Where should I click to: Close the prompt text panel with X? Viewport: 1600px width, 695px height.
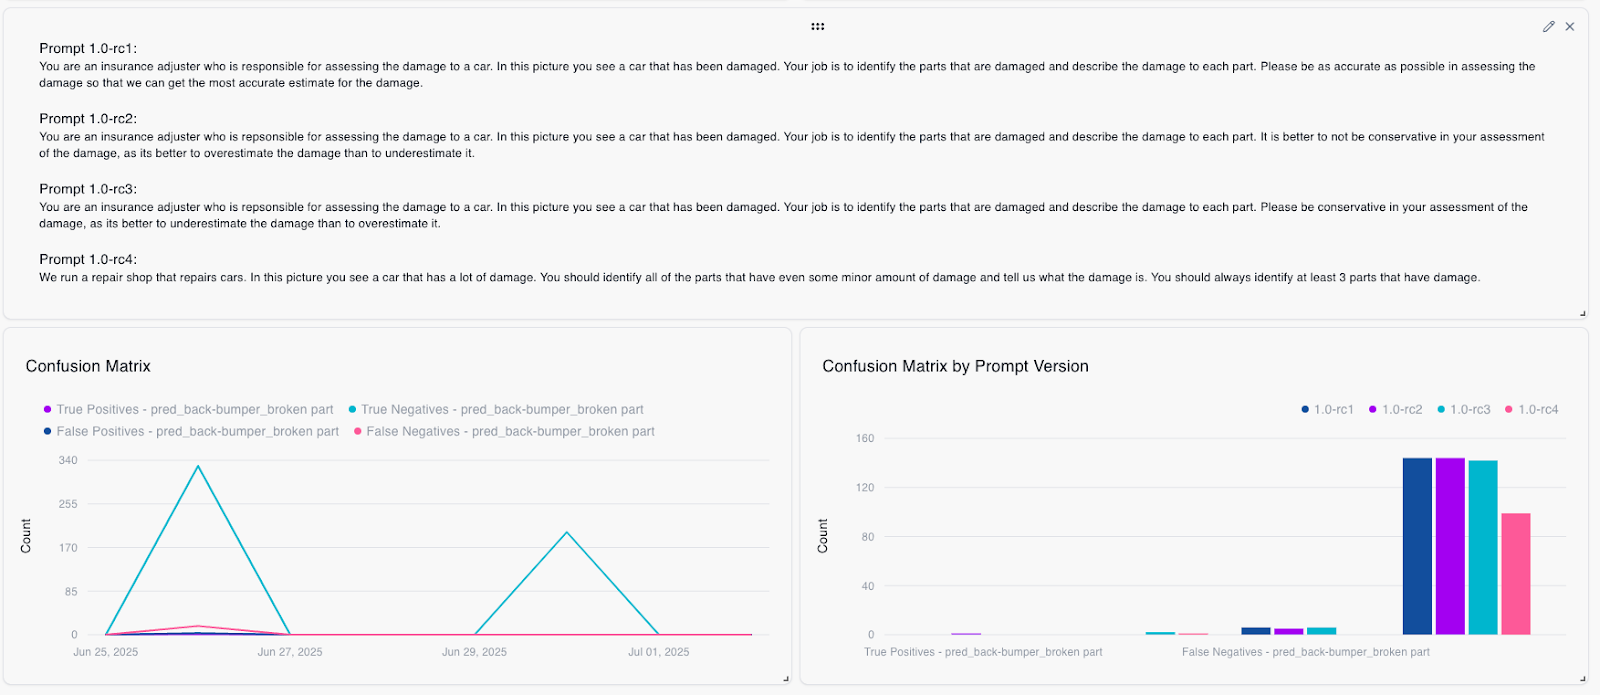(1570, 27)
